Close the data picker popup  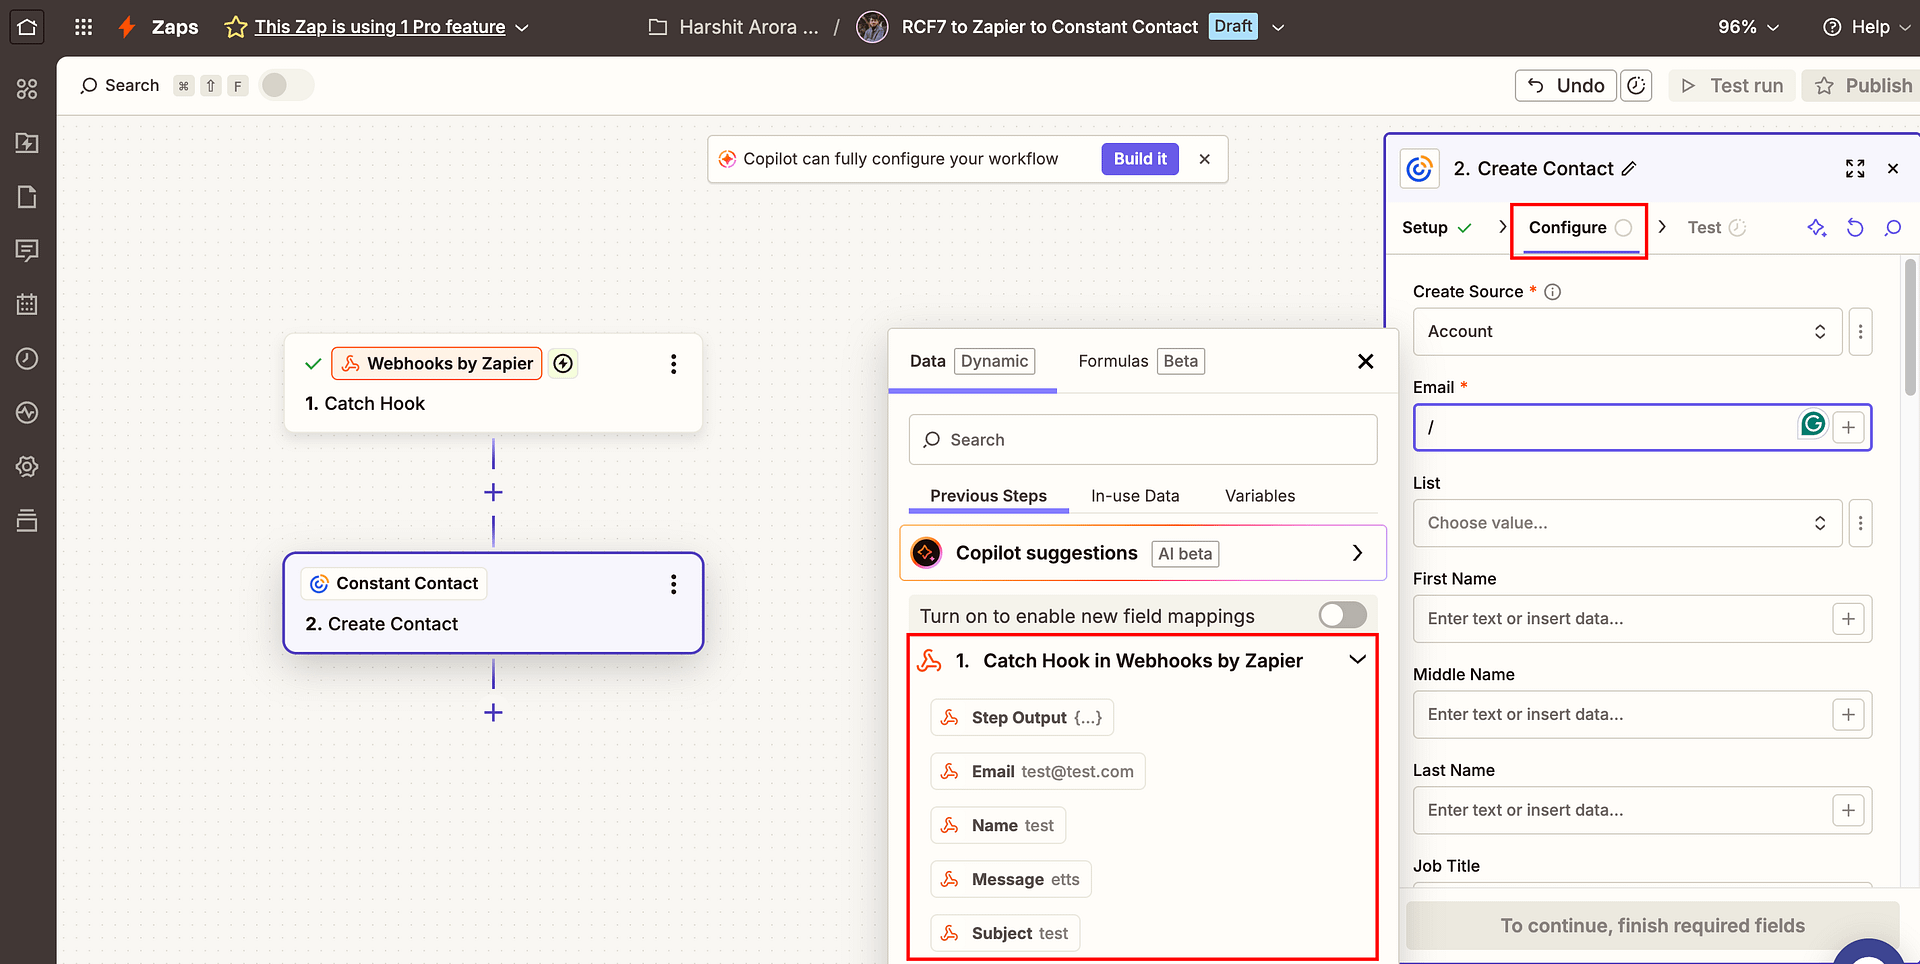[x=1366, y=361]
